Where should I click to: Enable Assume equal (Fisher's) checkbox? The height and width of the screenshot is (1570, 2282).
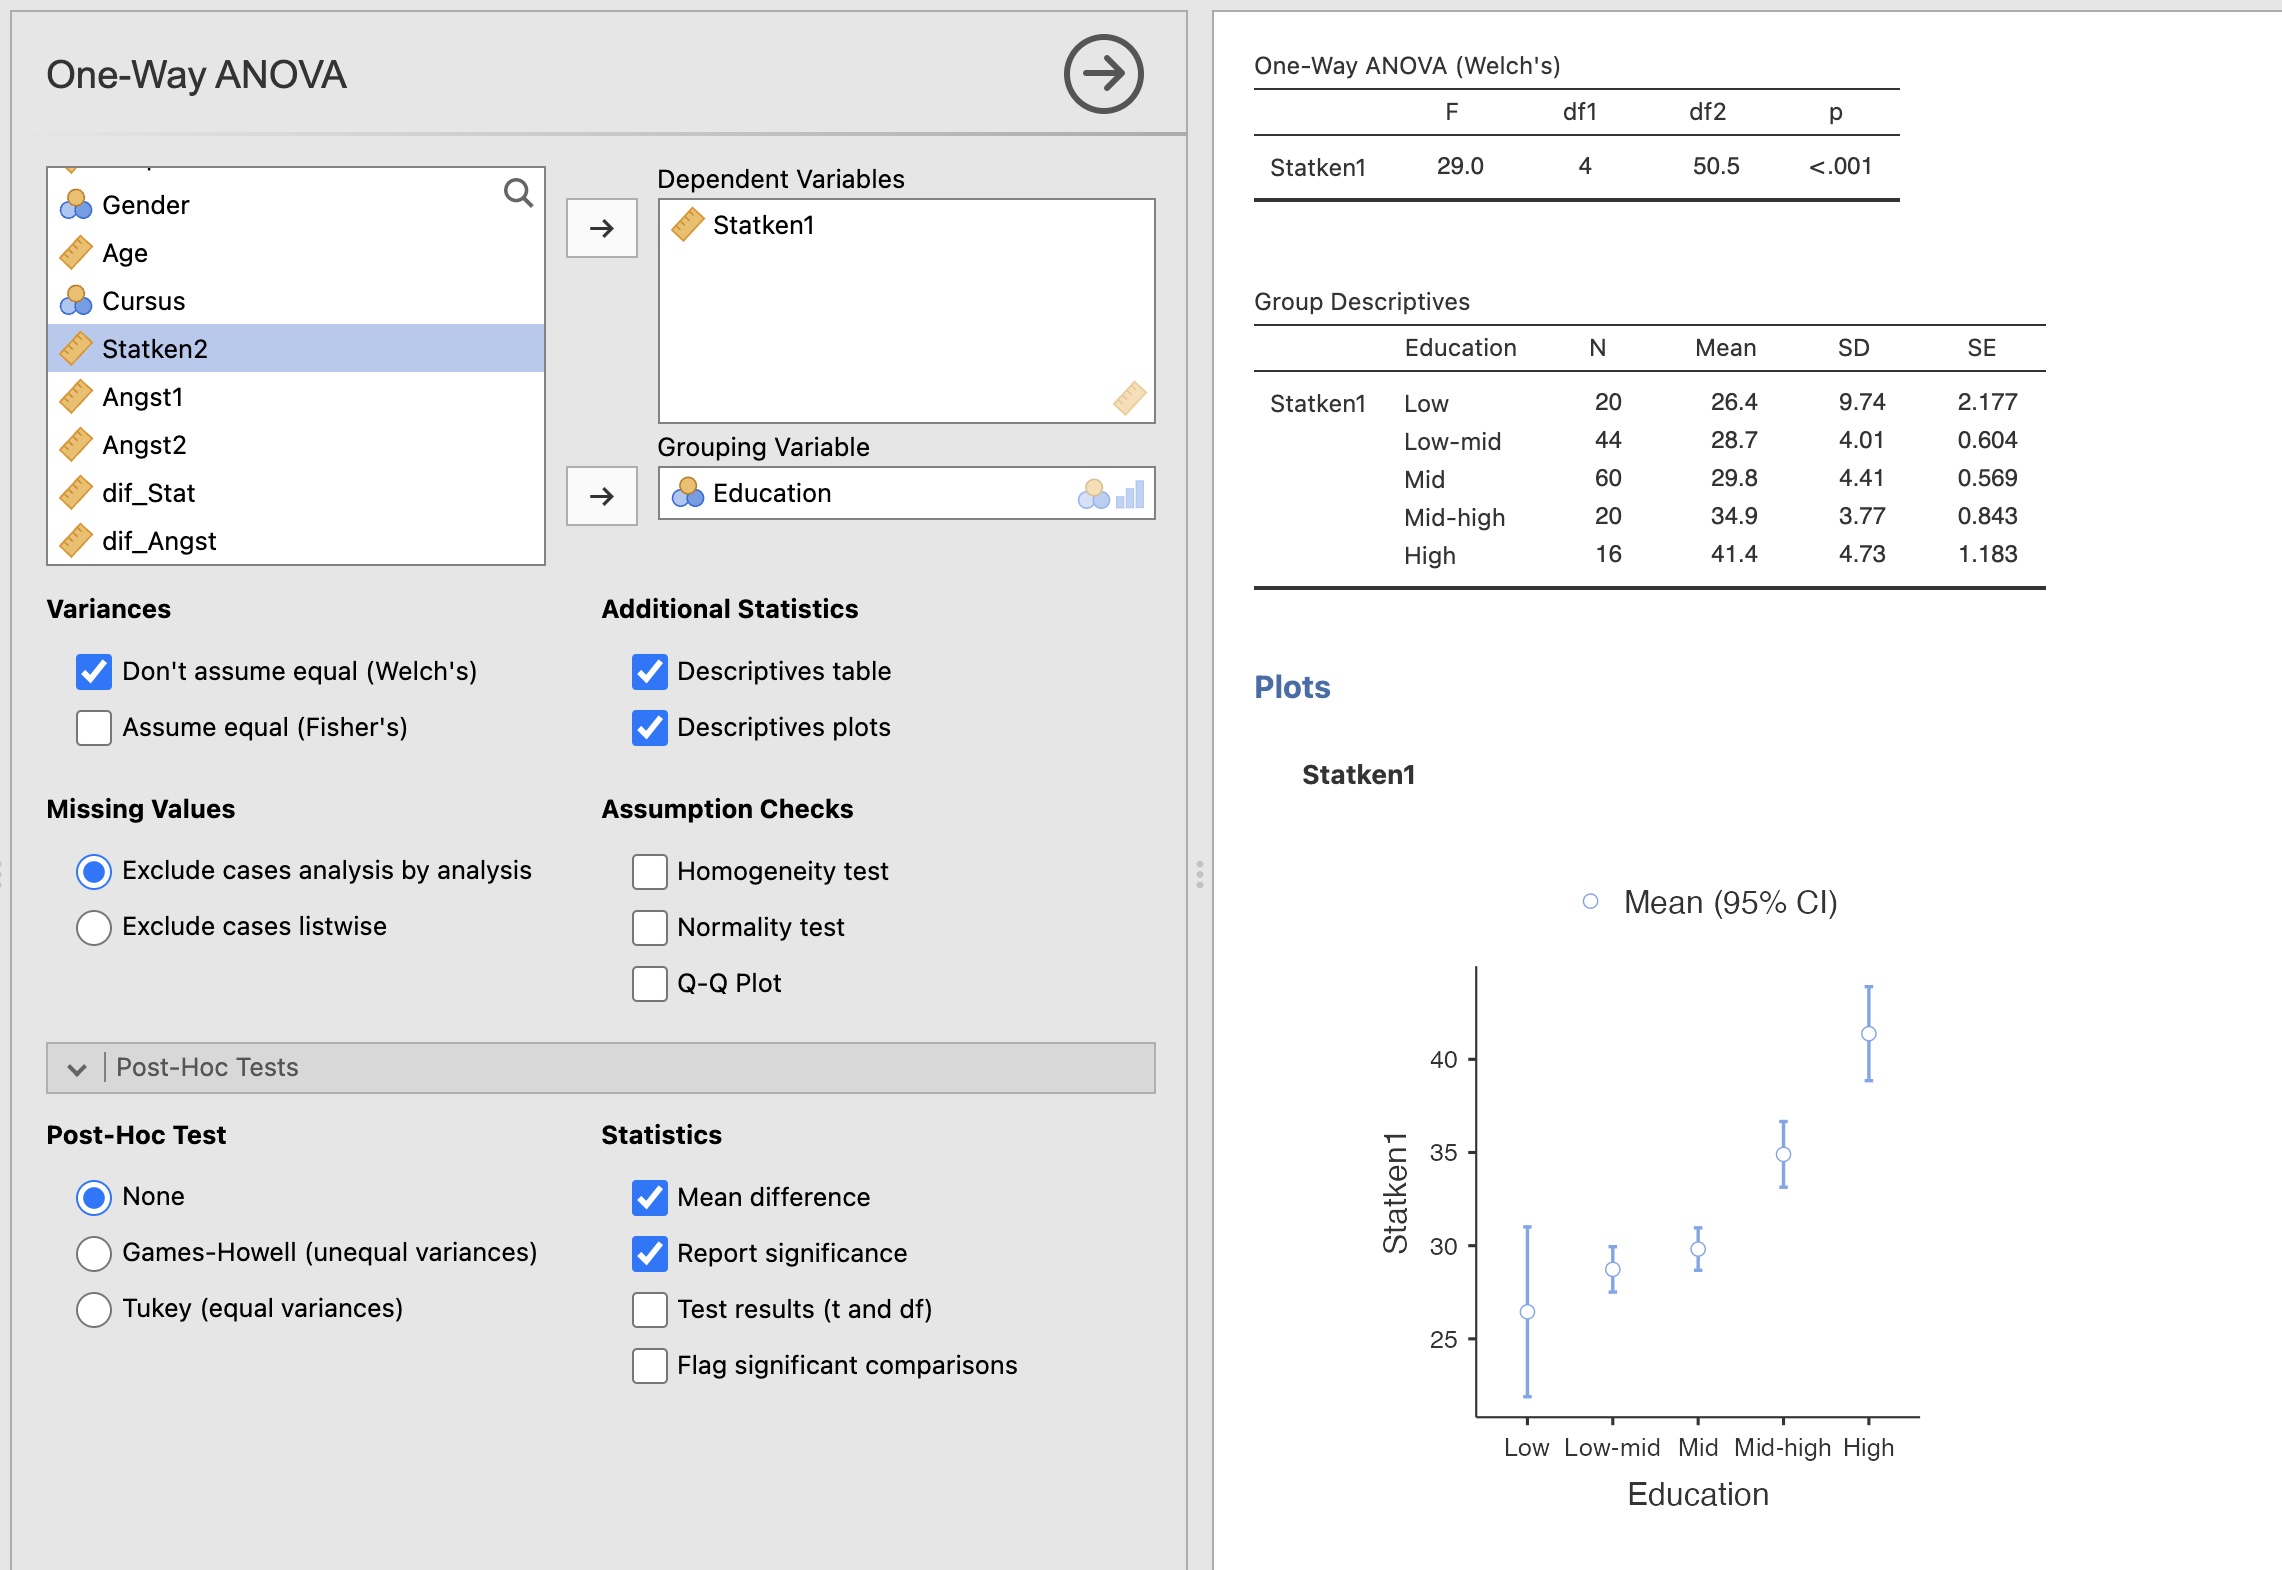click(x=94, y=727)
